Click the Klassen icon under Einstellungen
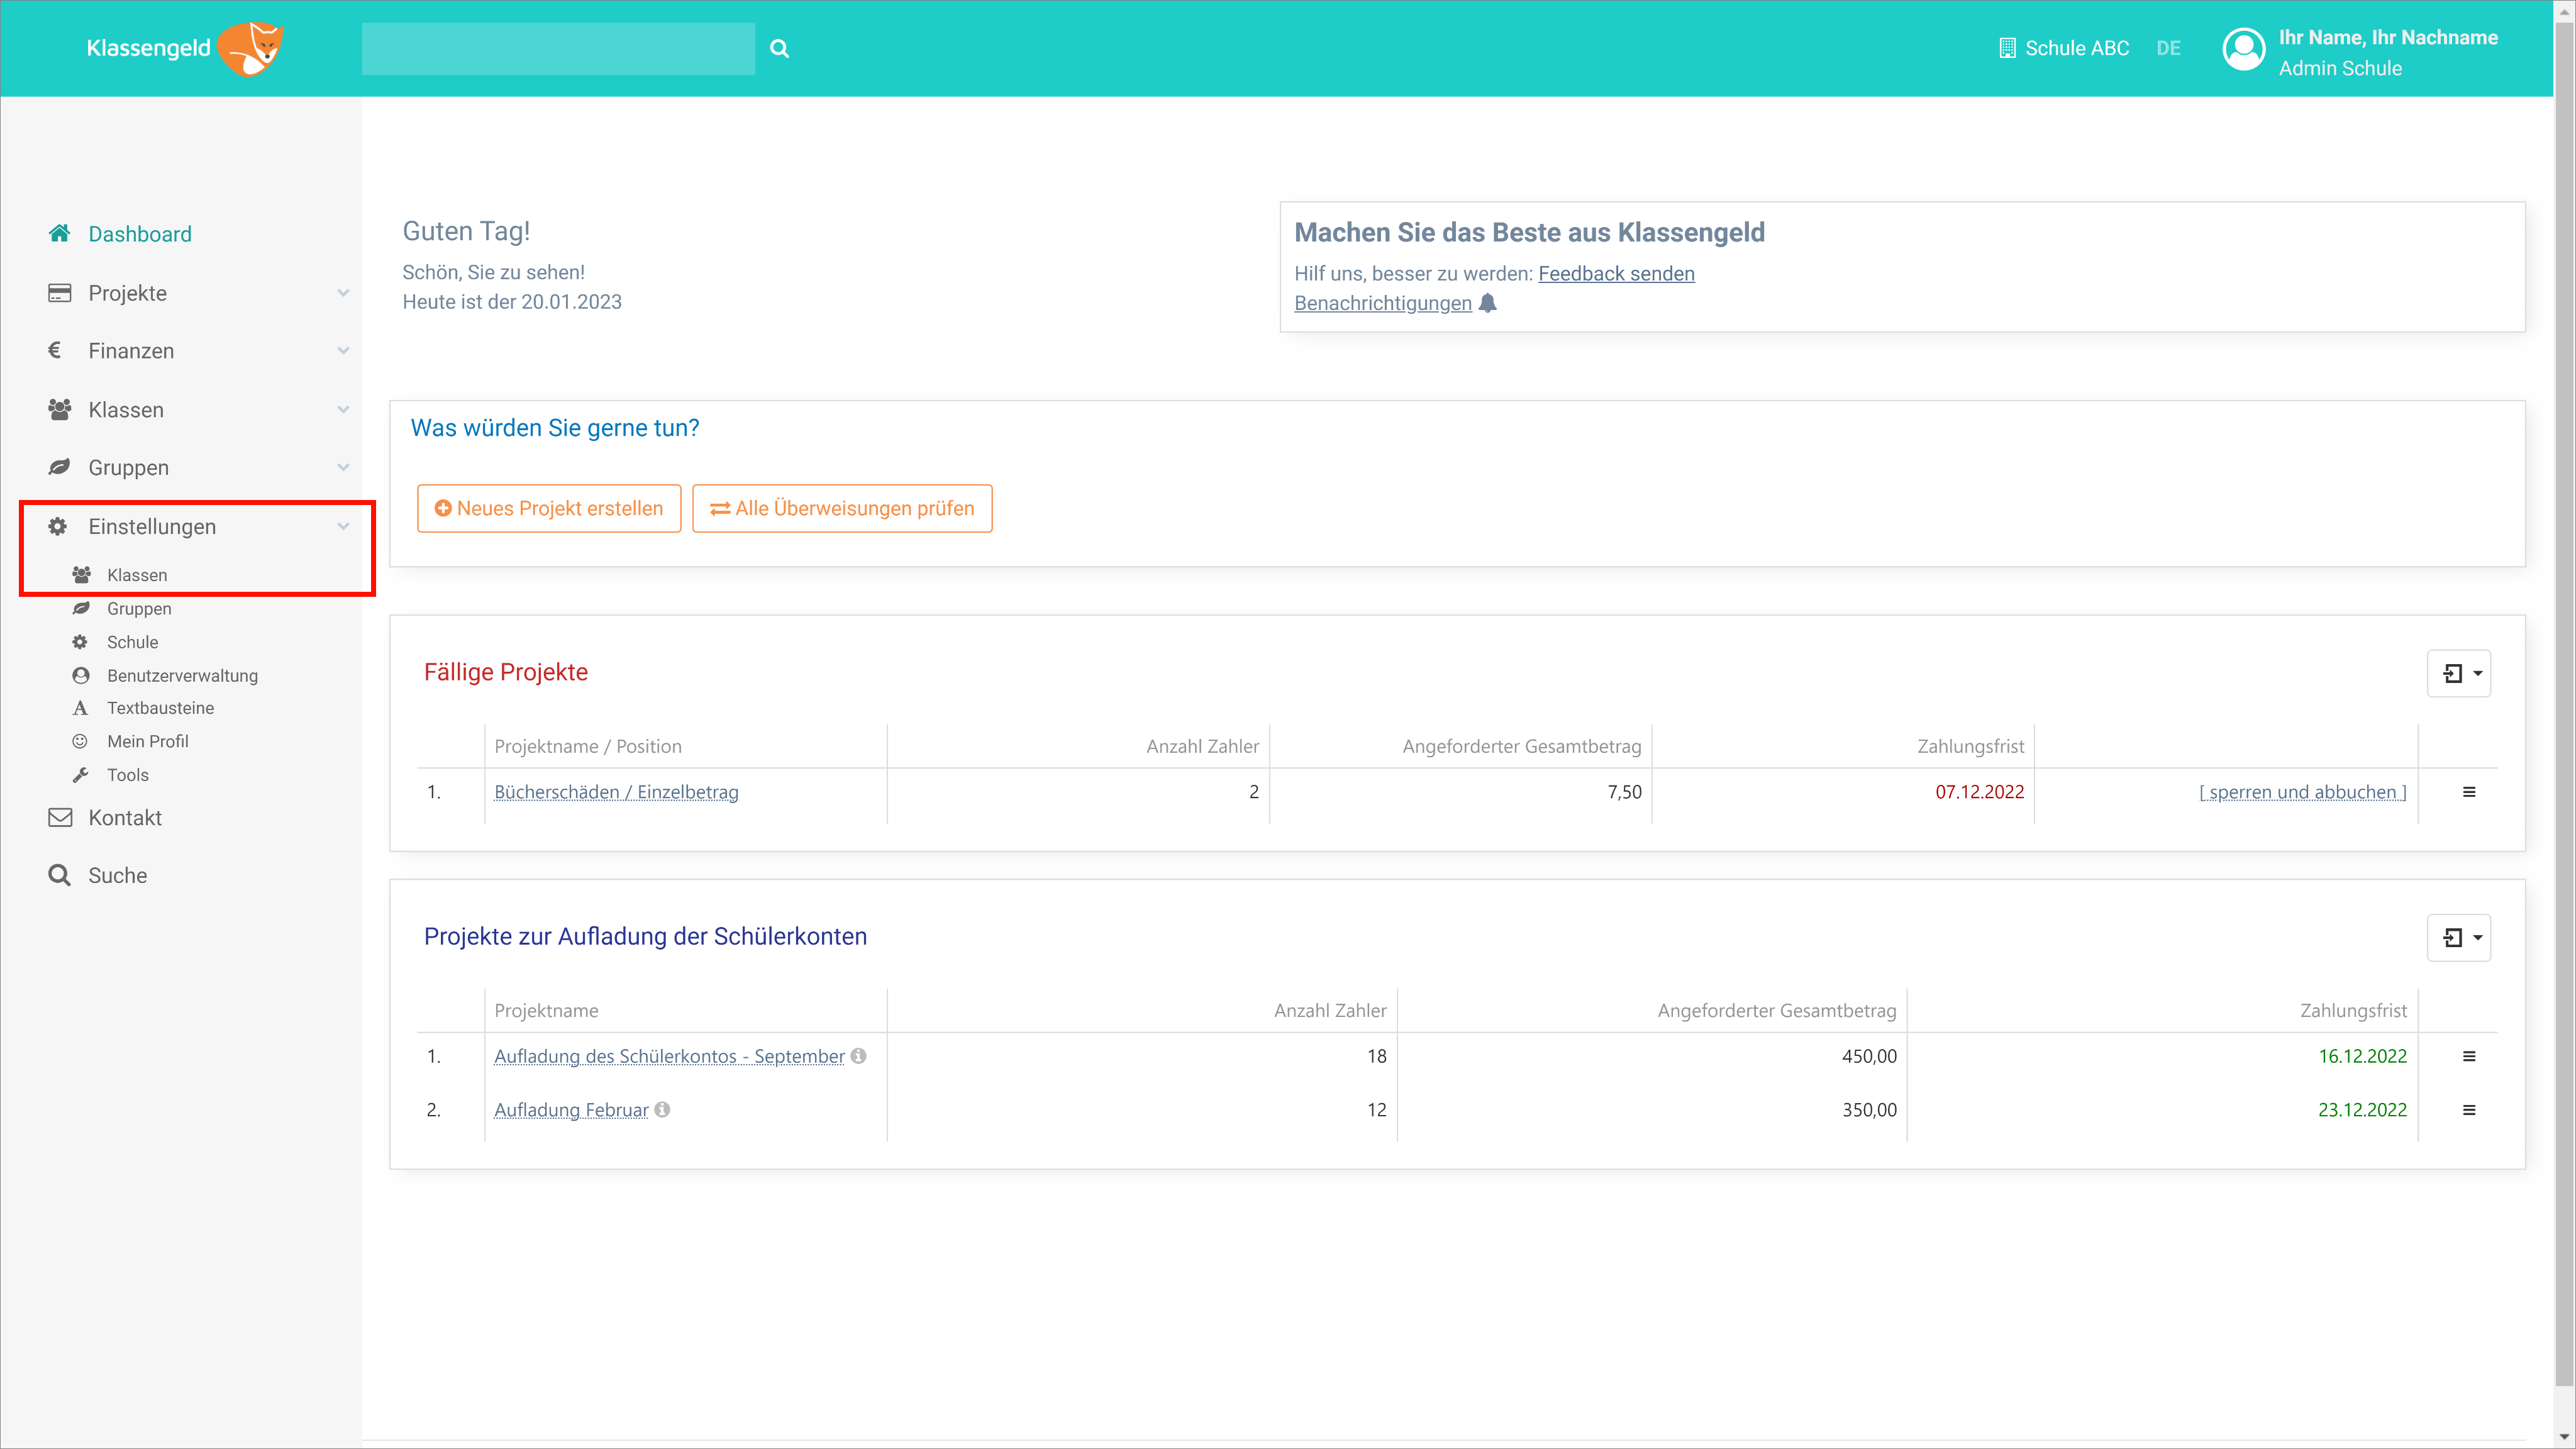2576x1449 pixels. pos(81,575)
